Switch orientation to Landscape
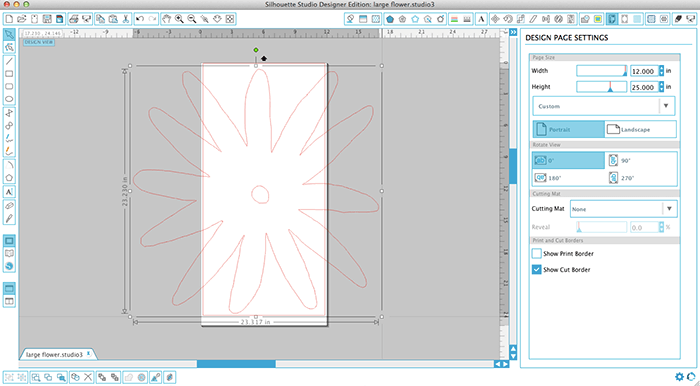 click(x=640, y=129)
